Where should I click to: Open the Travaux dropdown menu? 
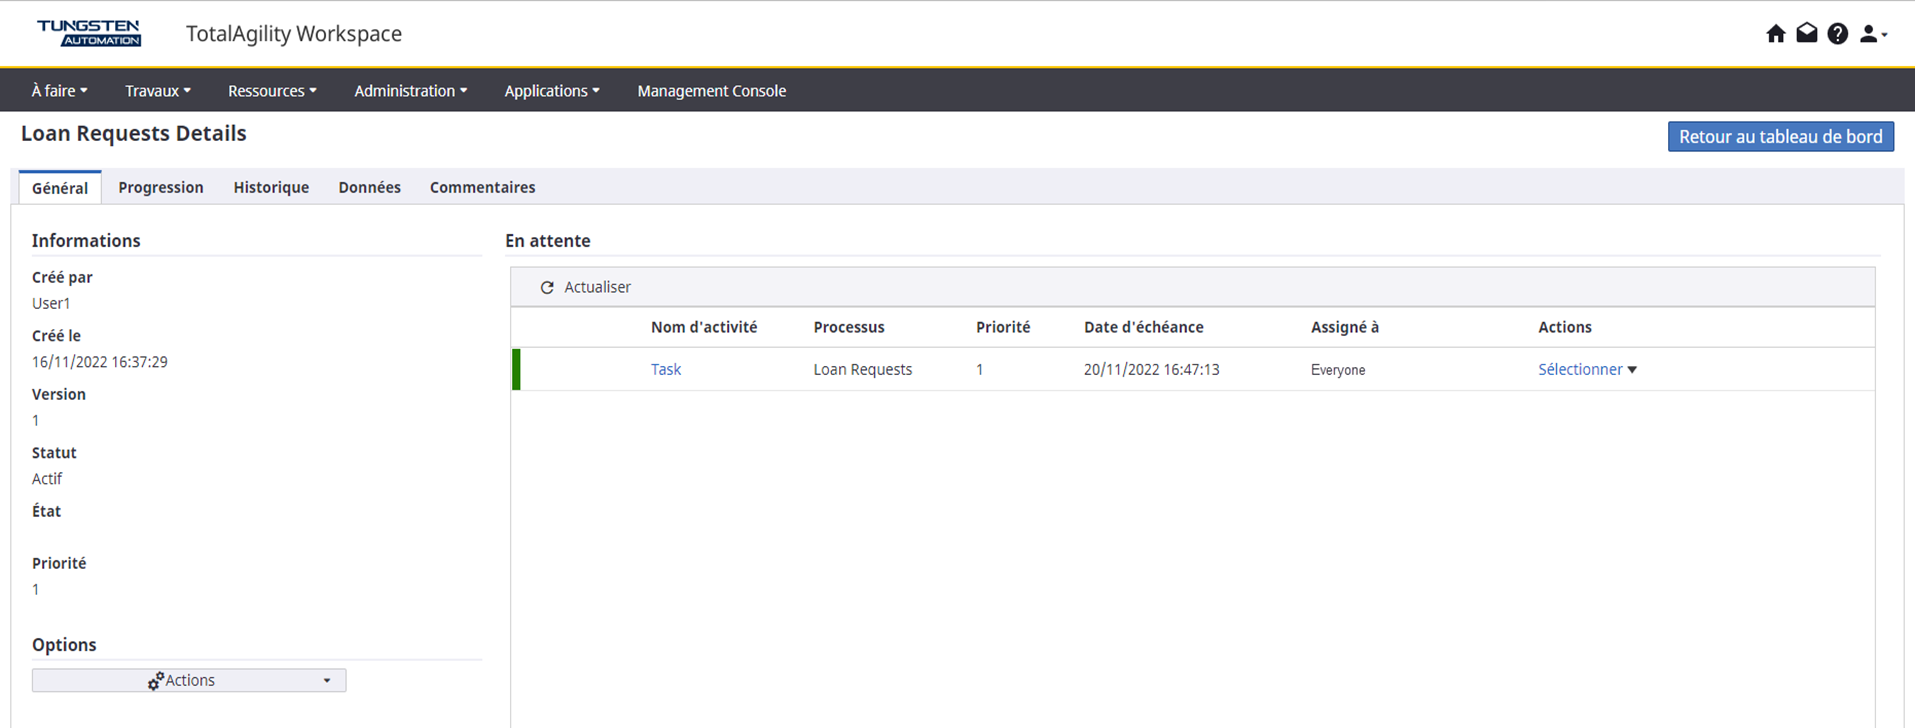click(x=157, y=91)
